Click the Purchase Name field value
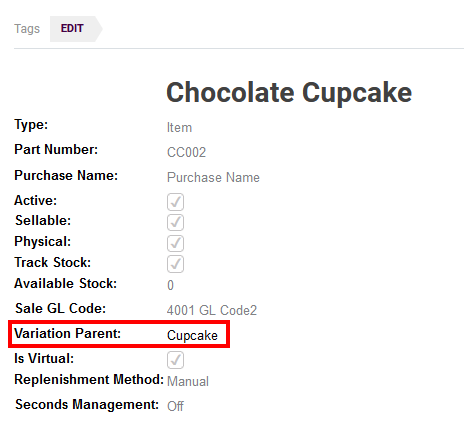Viewport: 464px width, 433px height. tap(213, 177)
